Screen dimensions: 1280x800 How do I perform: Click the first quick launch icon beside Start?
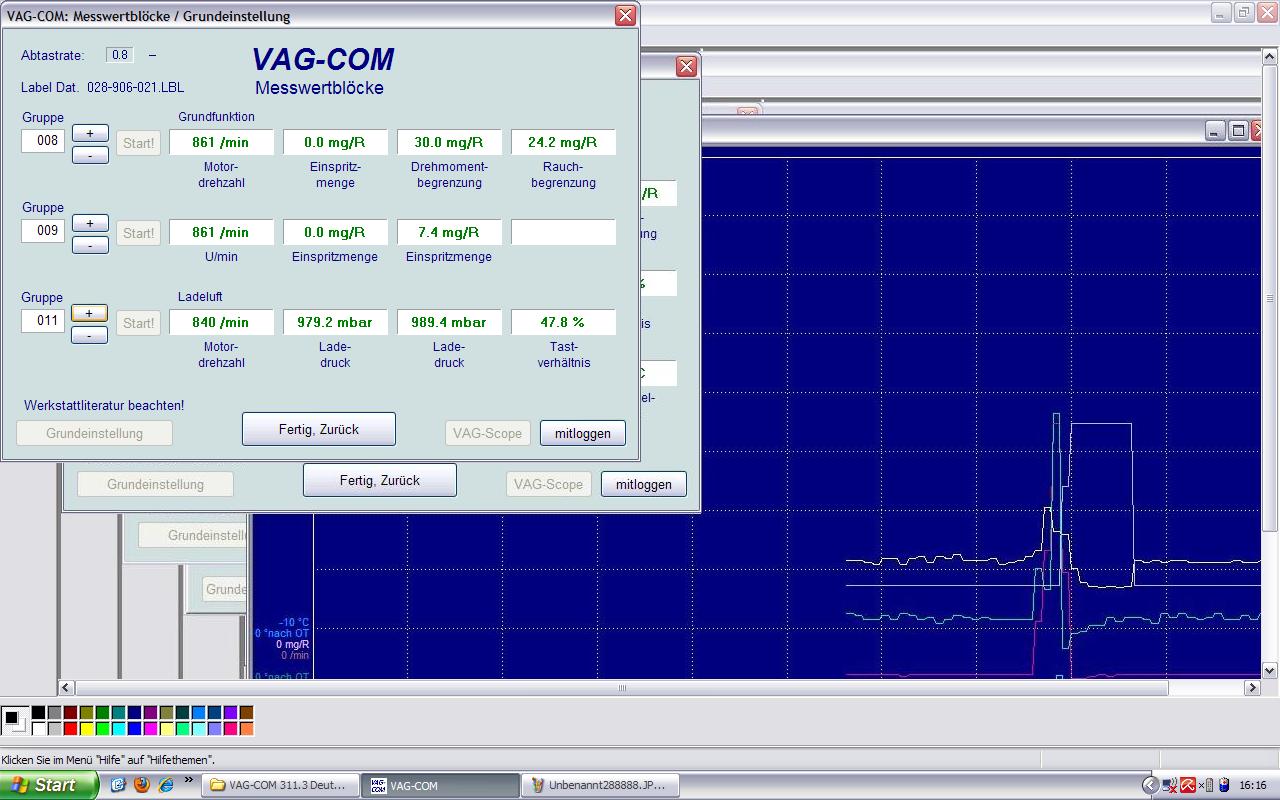pyautogui.click(x=118, y=785)
